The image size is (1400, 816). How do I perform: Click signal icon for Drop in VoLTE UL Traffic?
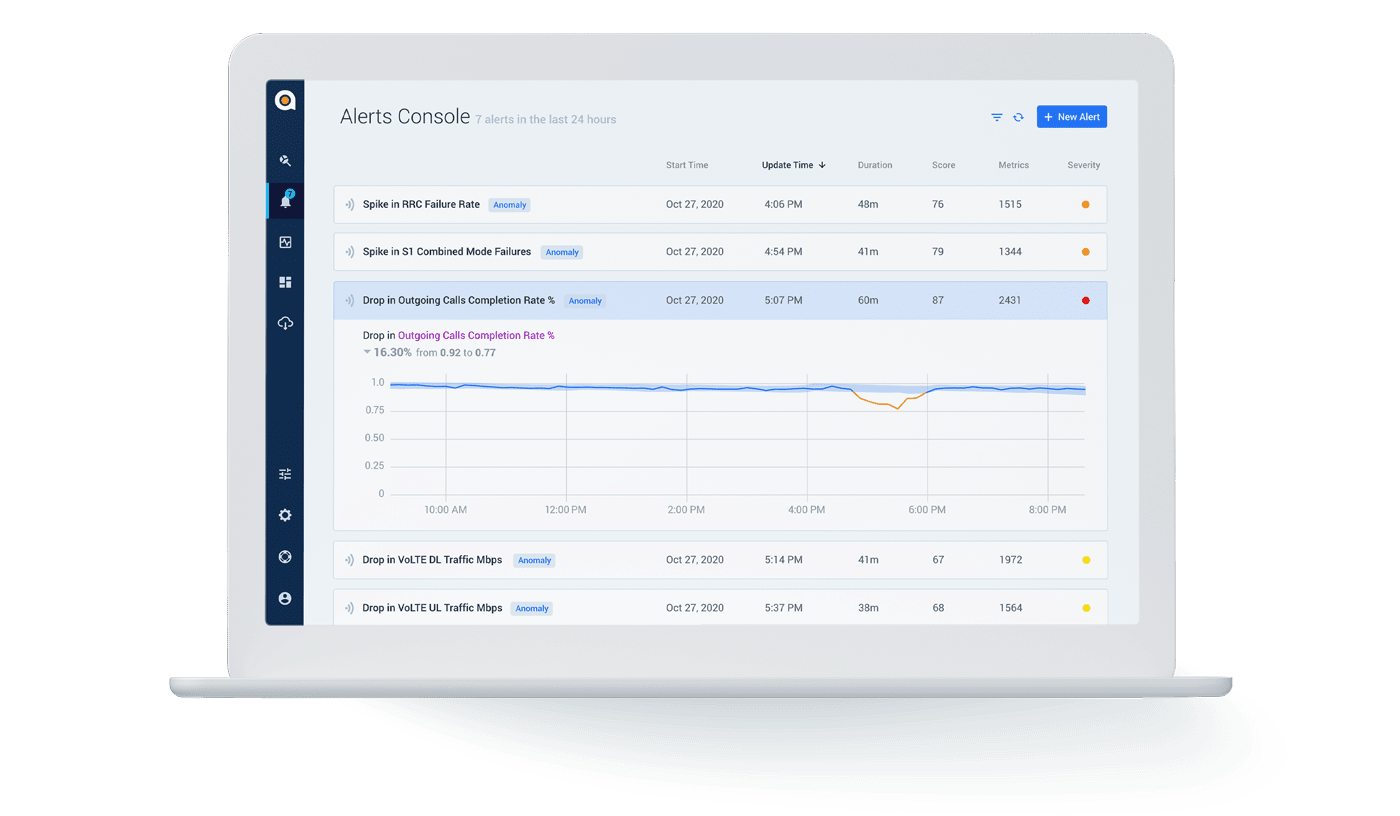click(x=350, y=608)
